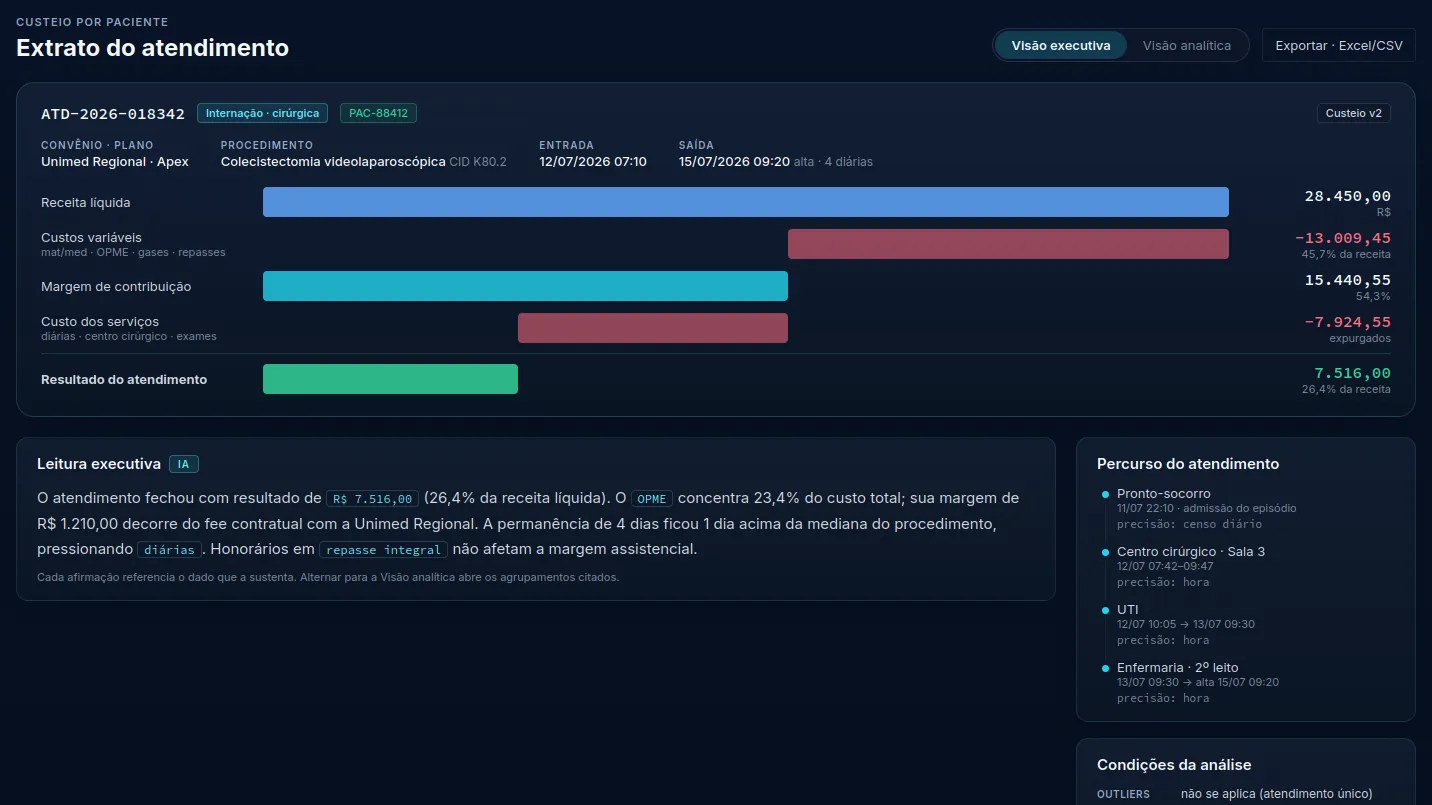Select the red Custo dos serviços bar
The height and width of the screenshot is (805, 1432).
point(653,328)
